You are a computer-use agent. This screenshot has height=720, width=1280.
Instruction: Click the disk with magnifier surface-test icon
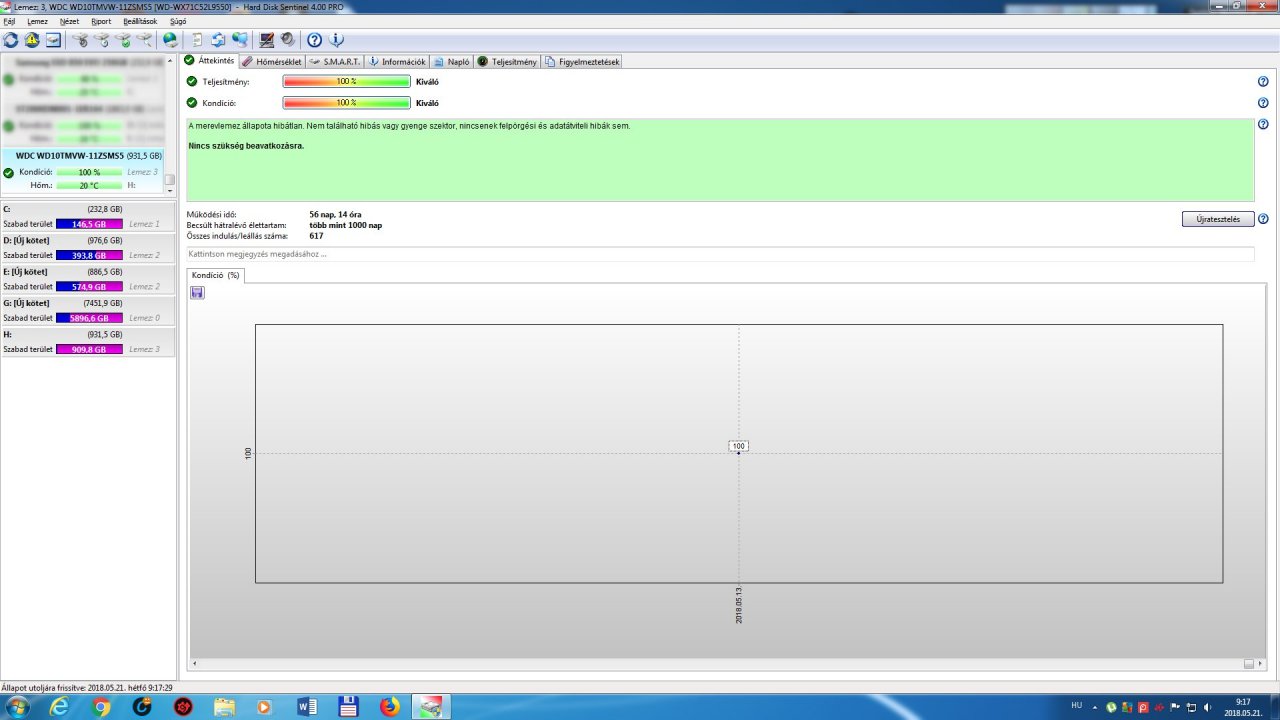click(x=144, y=40)
